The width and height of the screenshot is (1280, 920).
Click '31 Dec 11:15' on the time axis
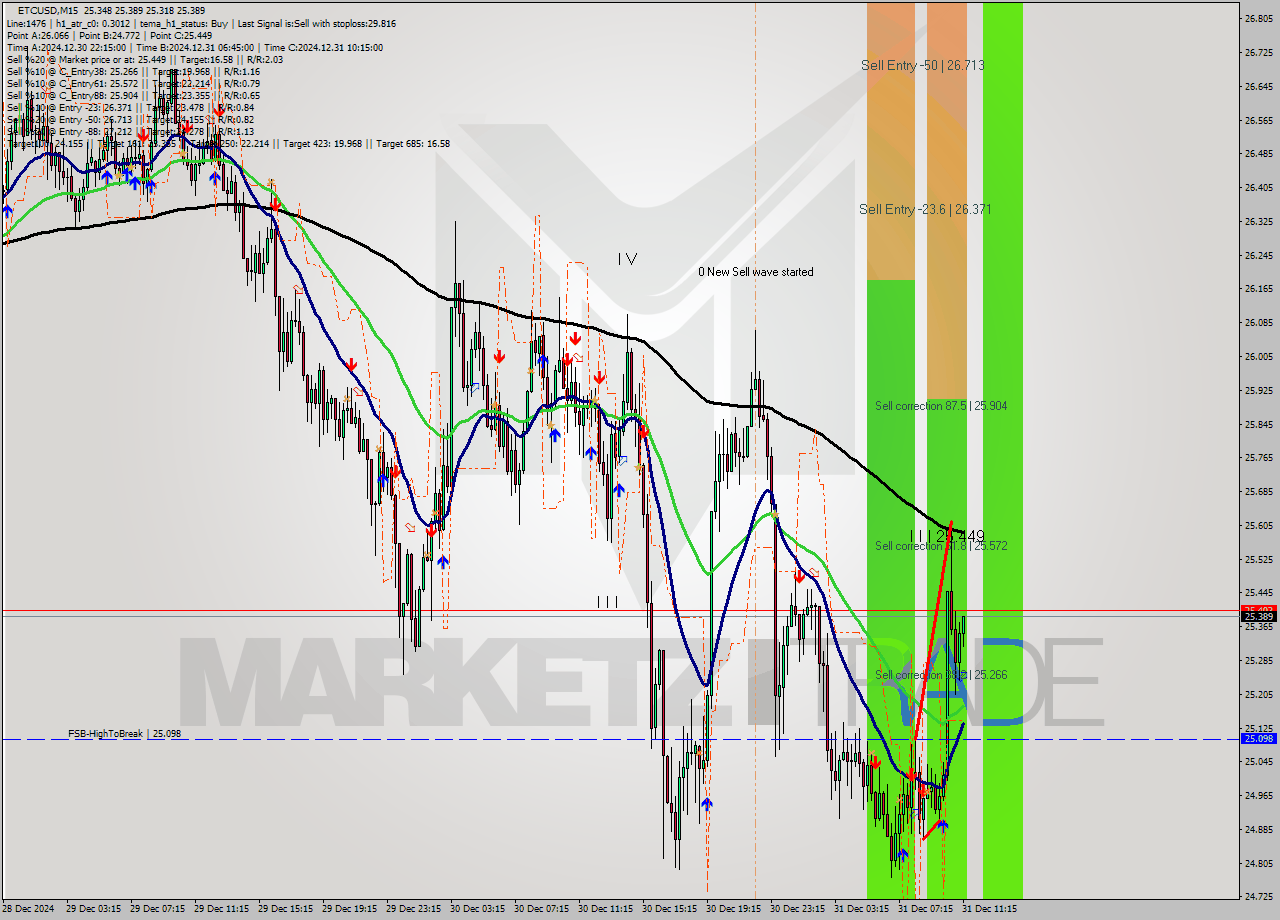pyautogui.click(x=988, y=909)
